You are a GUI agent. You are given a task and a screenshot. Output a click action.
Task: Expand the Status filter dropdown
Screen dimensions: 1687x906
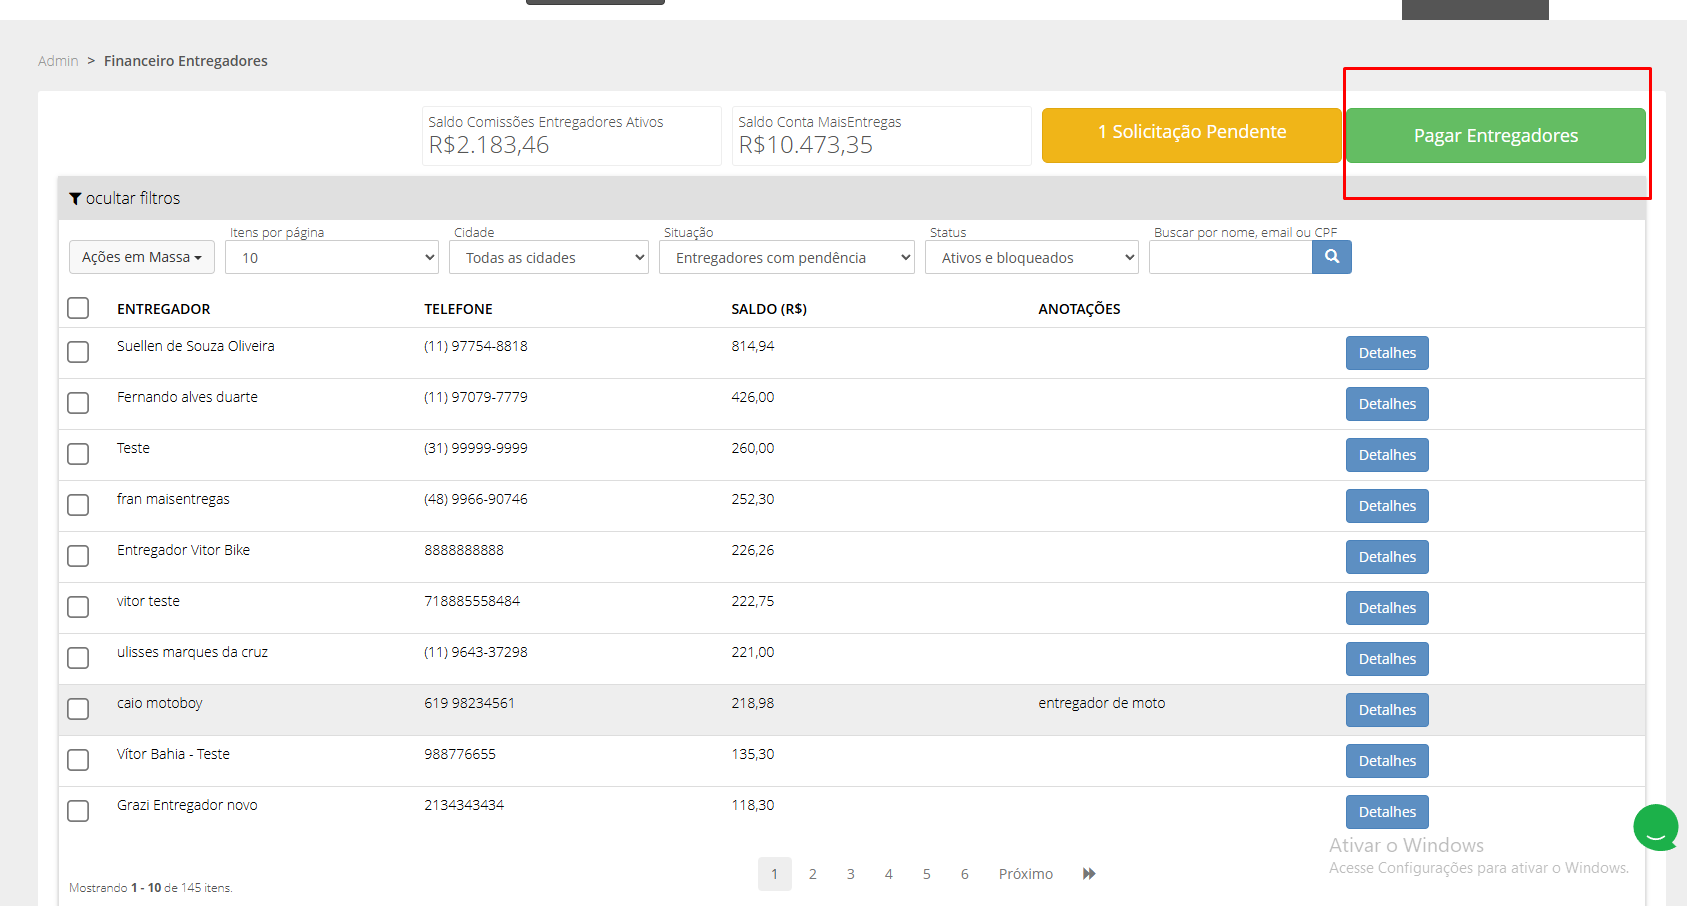point(1032,257)
